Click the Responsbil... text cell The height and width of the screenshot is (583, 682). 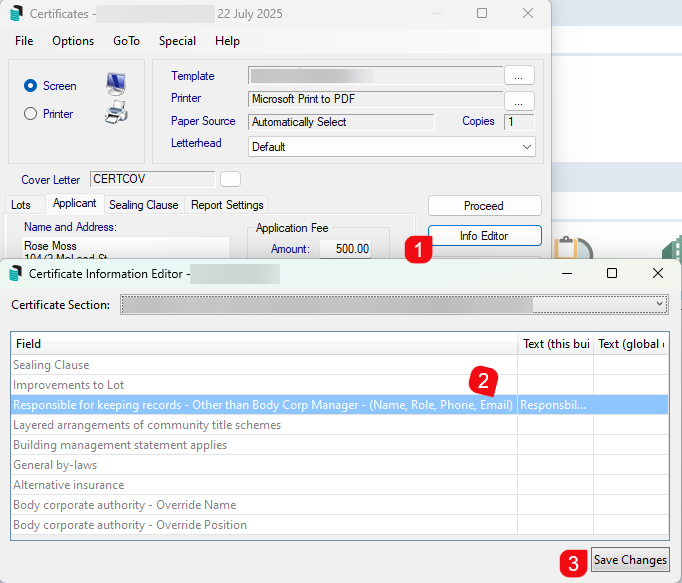click(555, 405)
